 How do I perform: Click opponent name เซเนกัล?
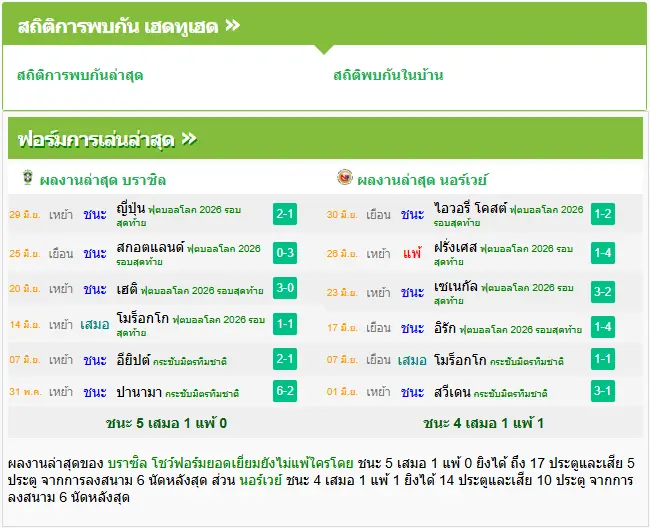(456, 286)
